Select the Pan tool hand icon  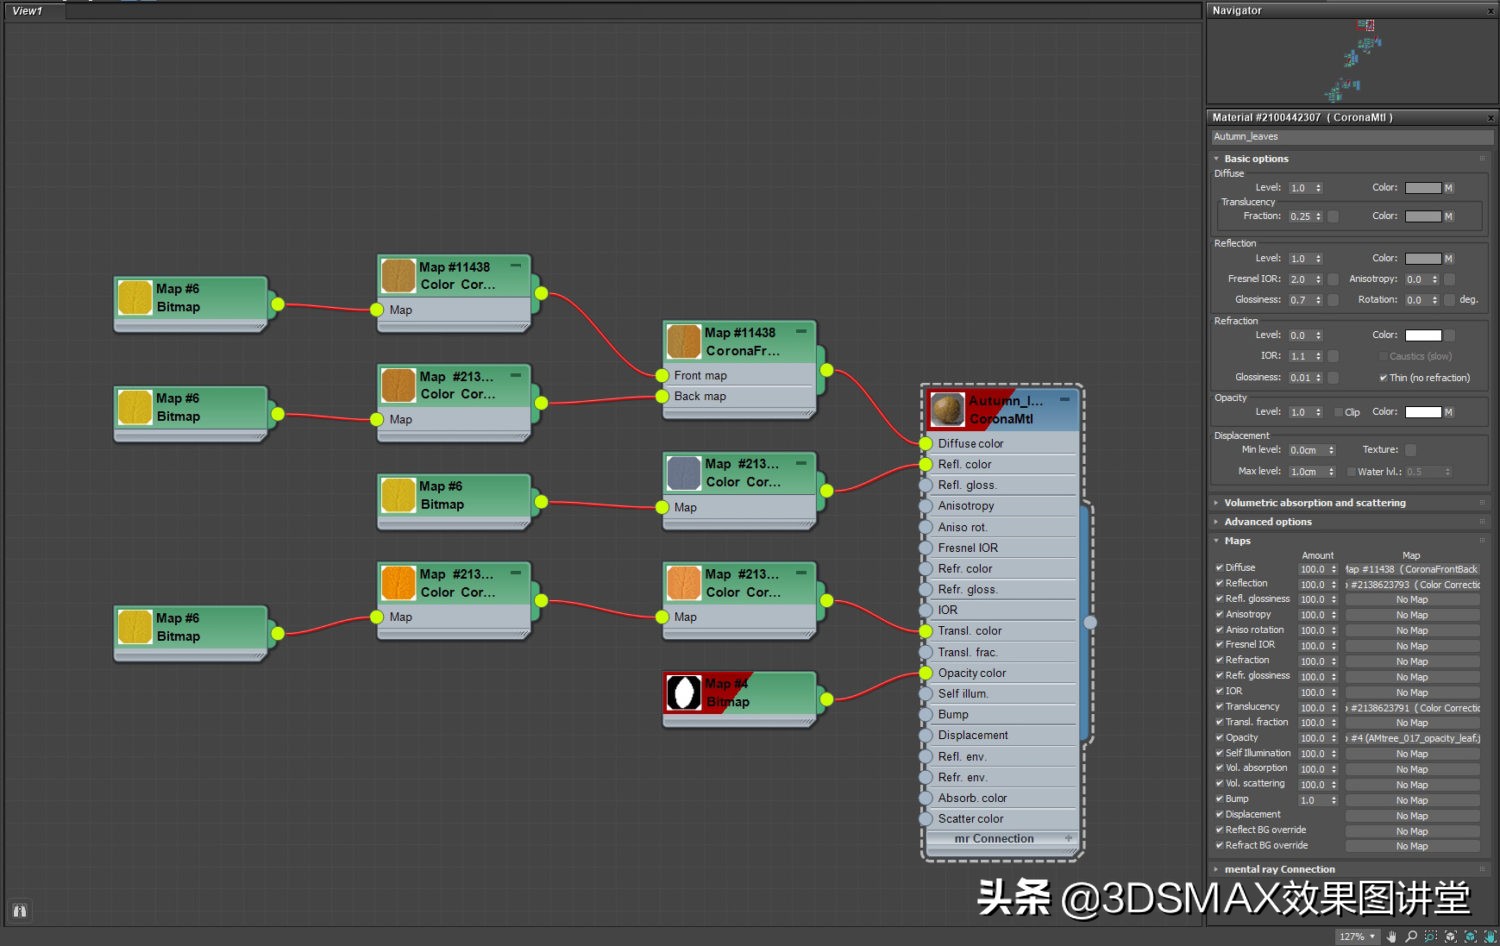coord(1391,937)
